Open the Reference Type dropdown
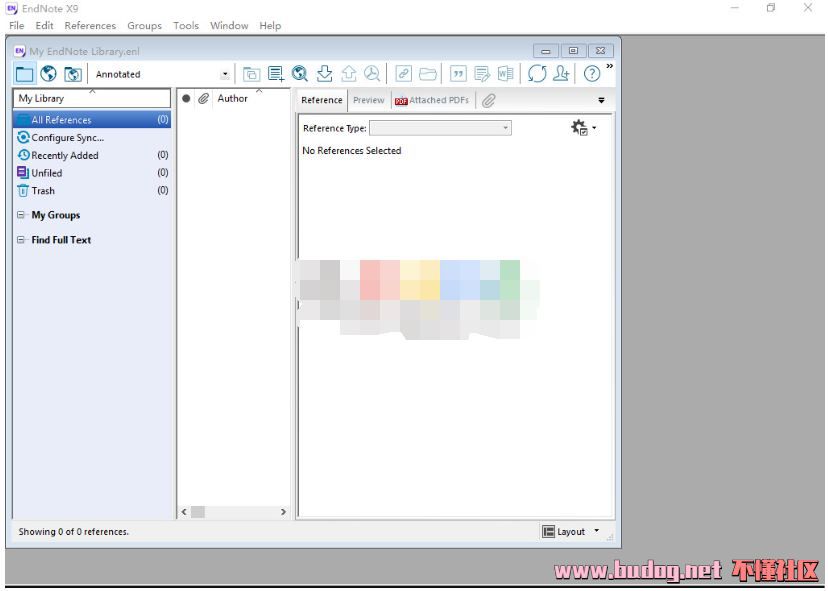Screen dimensions: 828x591 pos(440,128)
